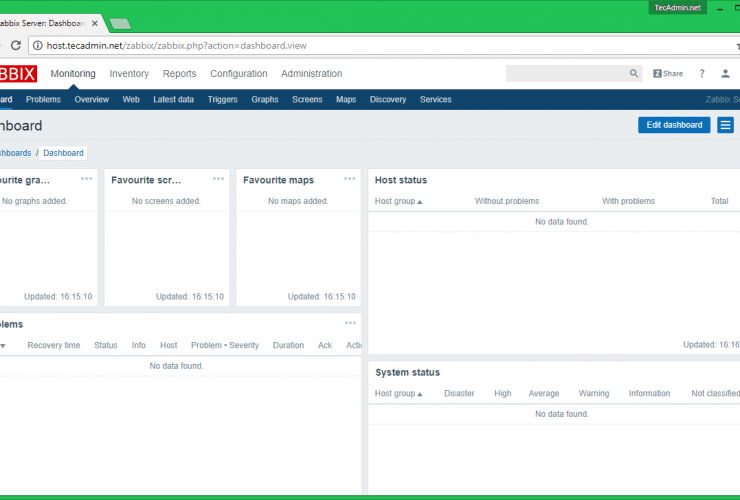740x500 pixels.
Task: Open Favourite maps widget options menu
Action: 350,179
